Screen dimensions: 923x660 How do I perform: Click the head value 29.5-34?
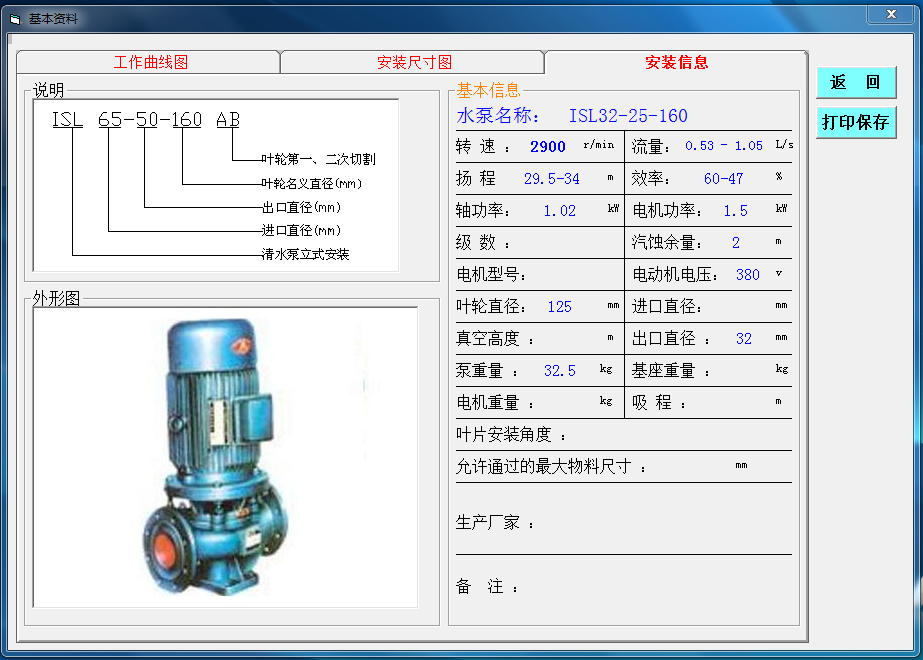coord(552,179)
